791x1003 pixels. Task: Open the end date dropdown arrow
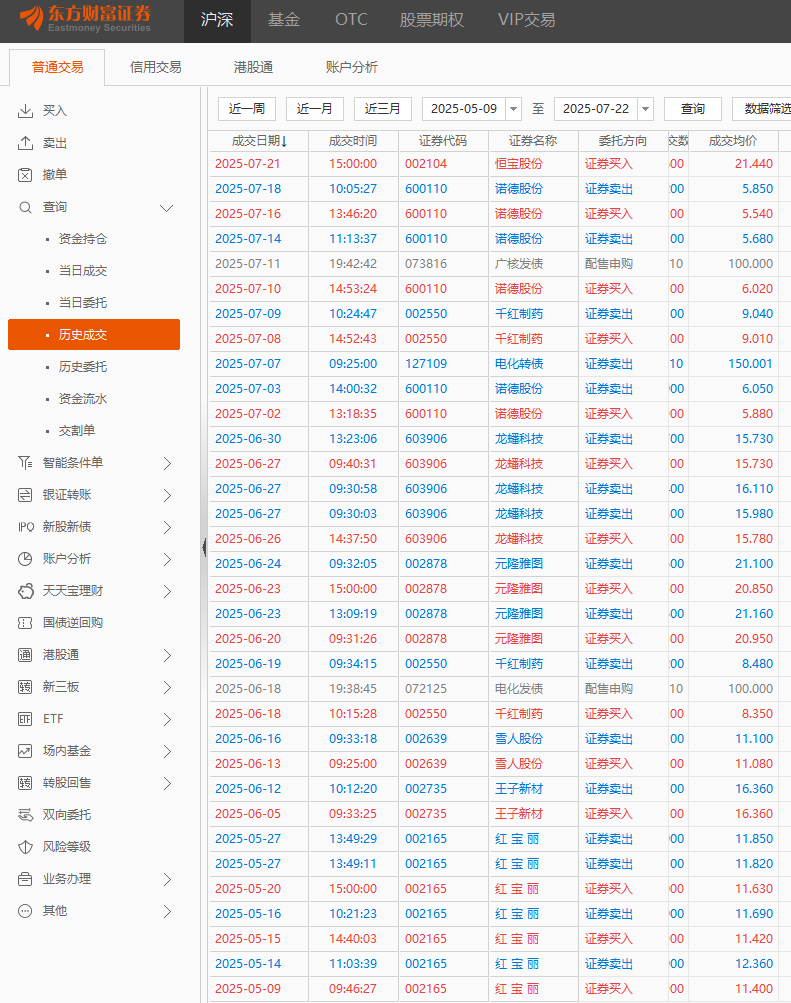pos(646,109)
